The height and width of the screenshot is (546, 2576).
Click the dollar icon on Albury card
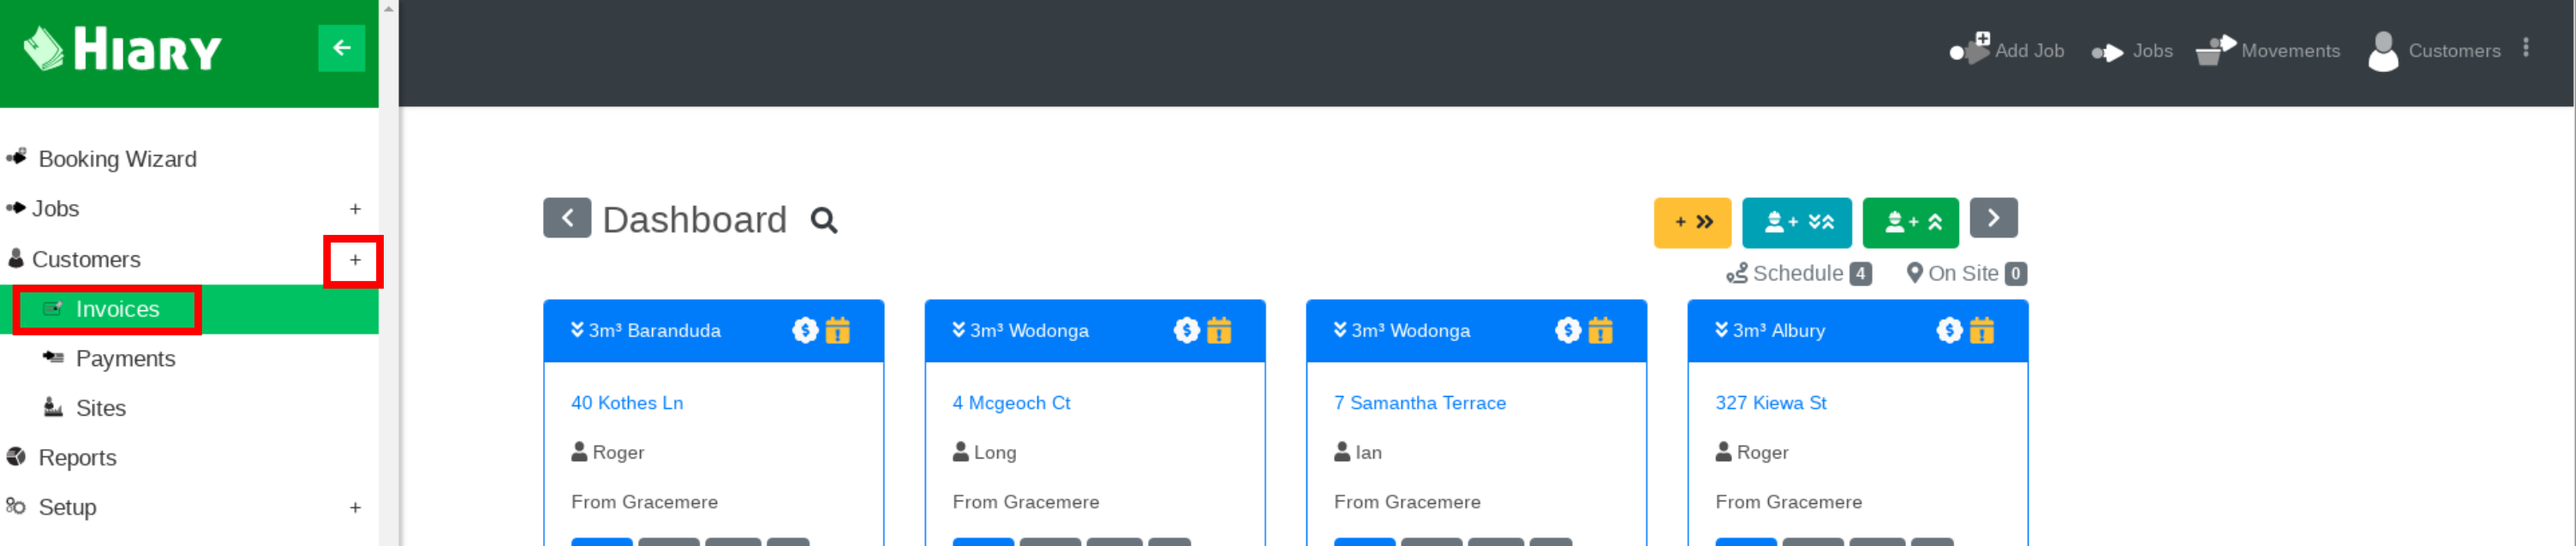tap(1949, 330)
